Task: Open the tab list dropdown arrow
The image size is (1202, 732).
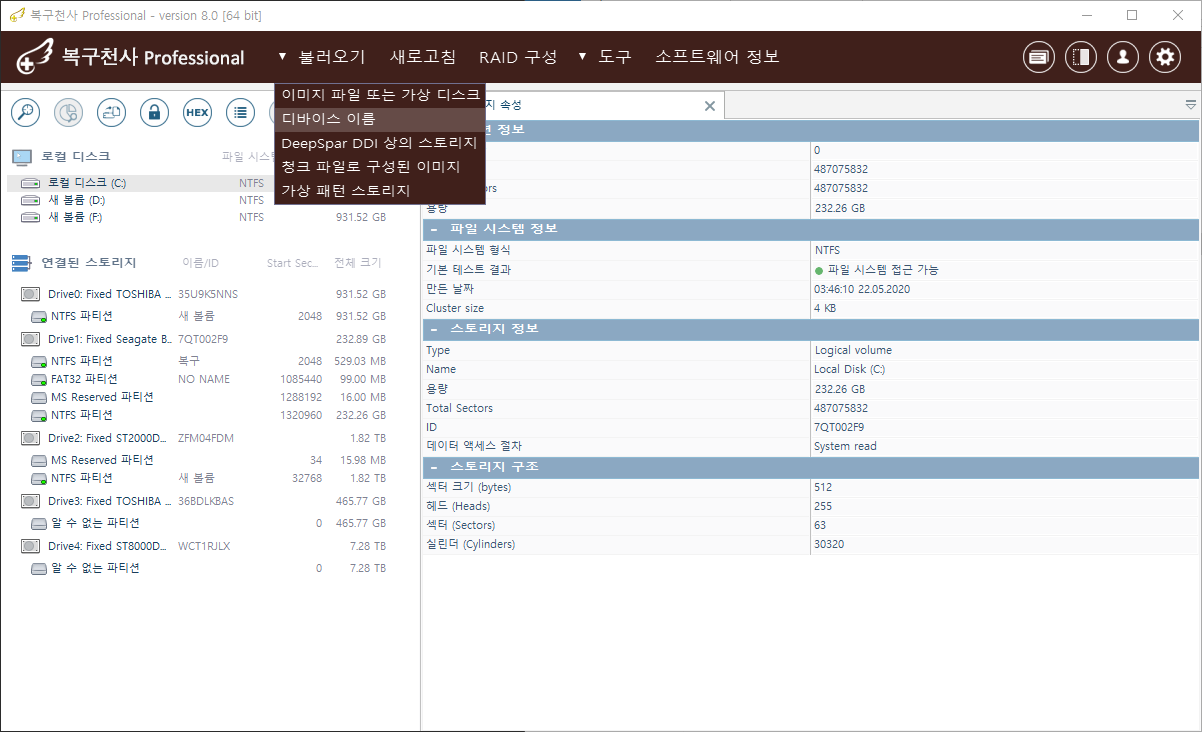Action: (1190, 104)
